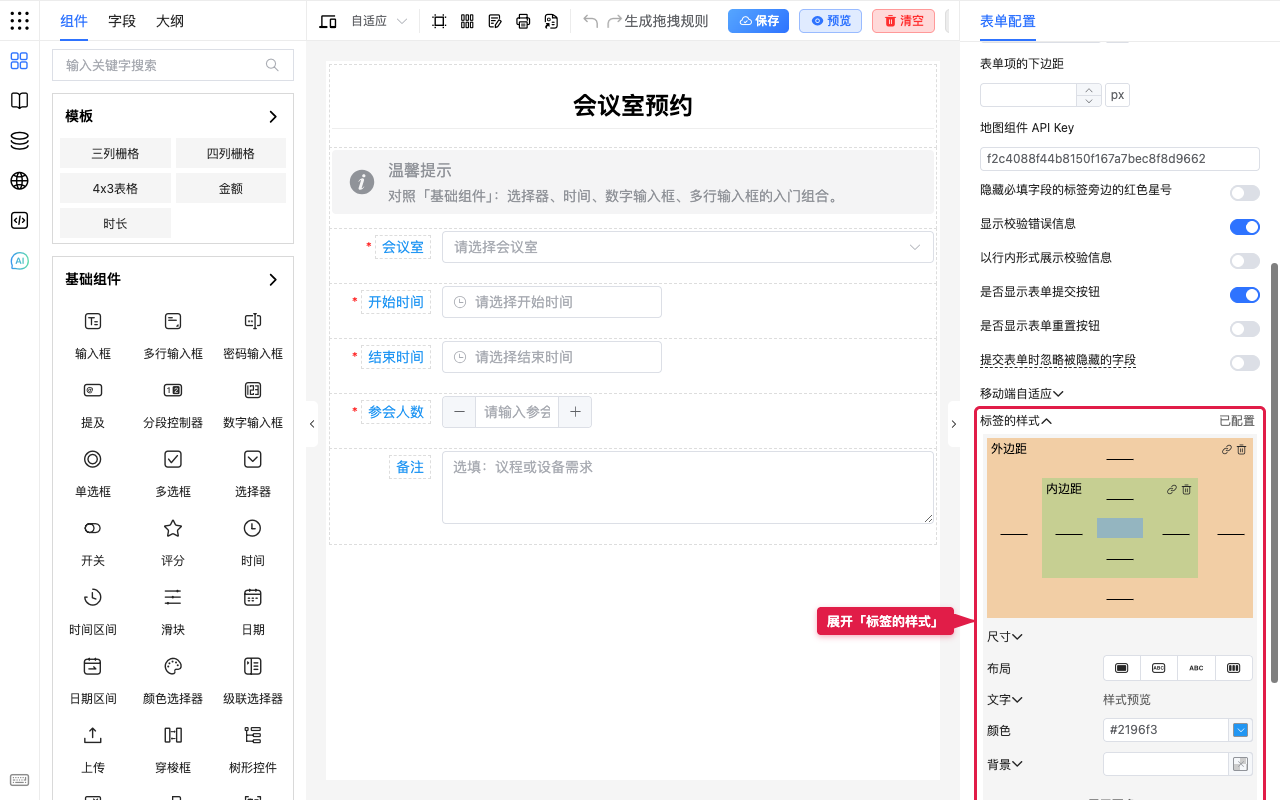The height and width of the screenshot is (800, 1280).
Task: Select the component library icon in left sidebar
Action: point(19,61)
